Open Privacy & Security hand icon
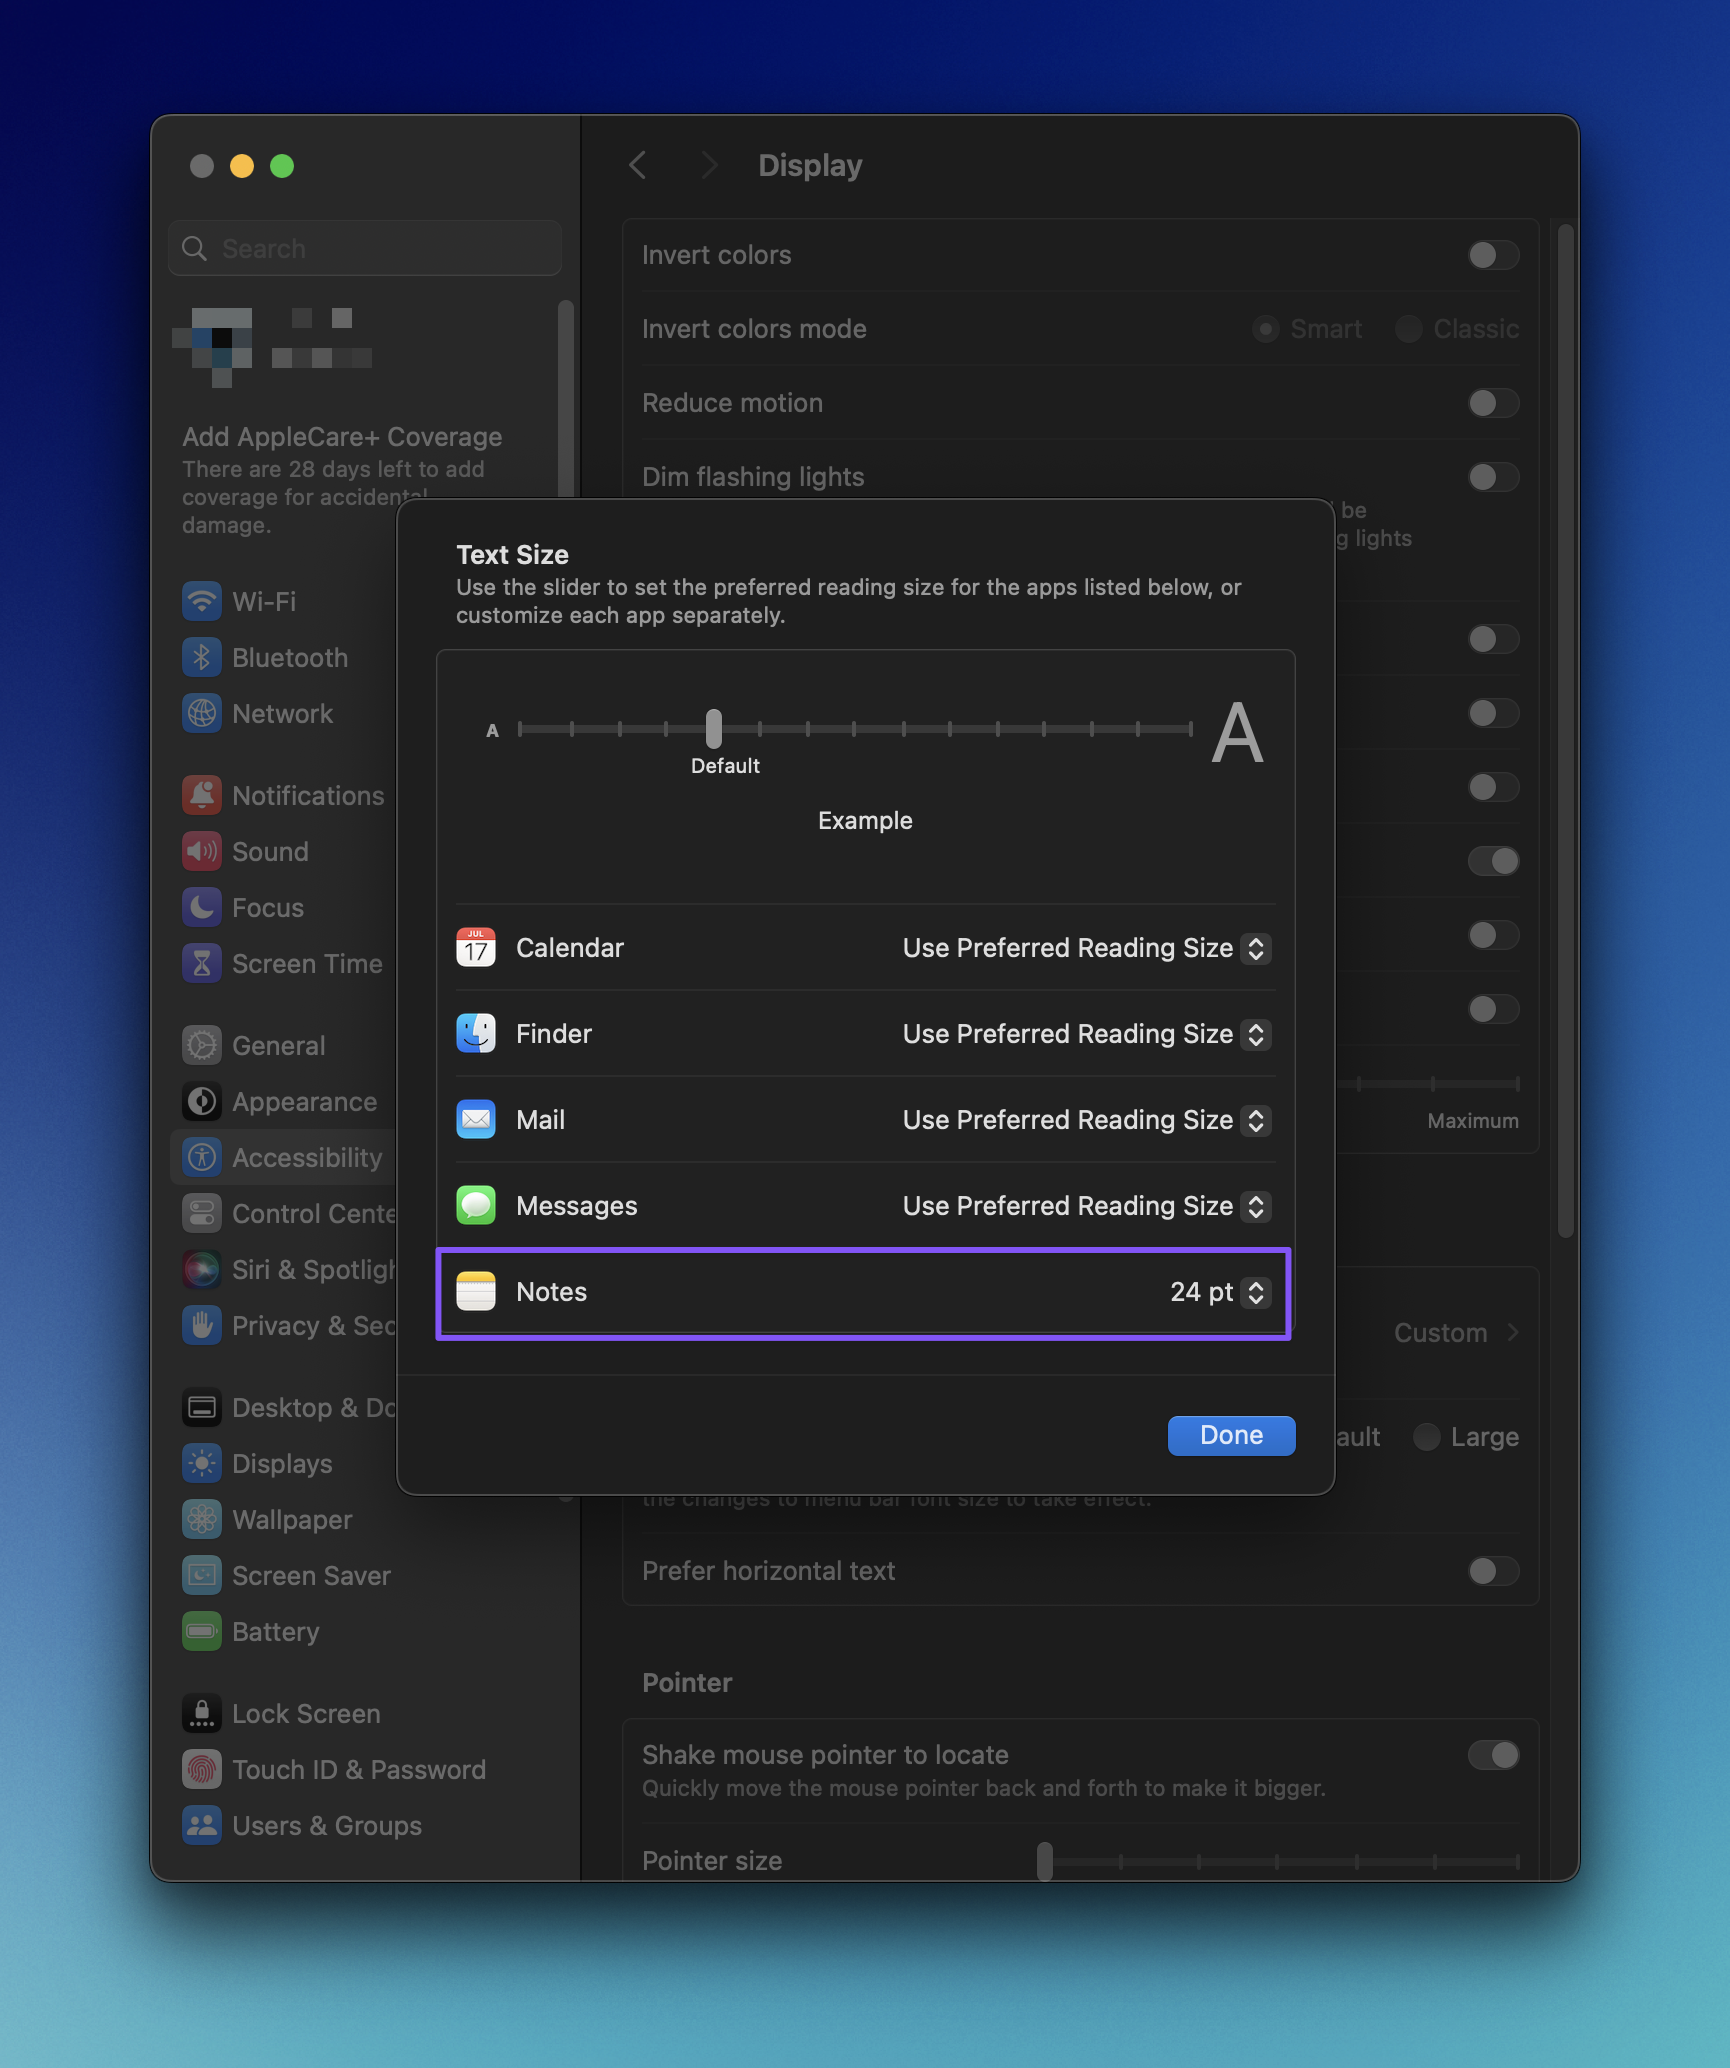 tap(202, 1325)
